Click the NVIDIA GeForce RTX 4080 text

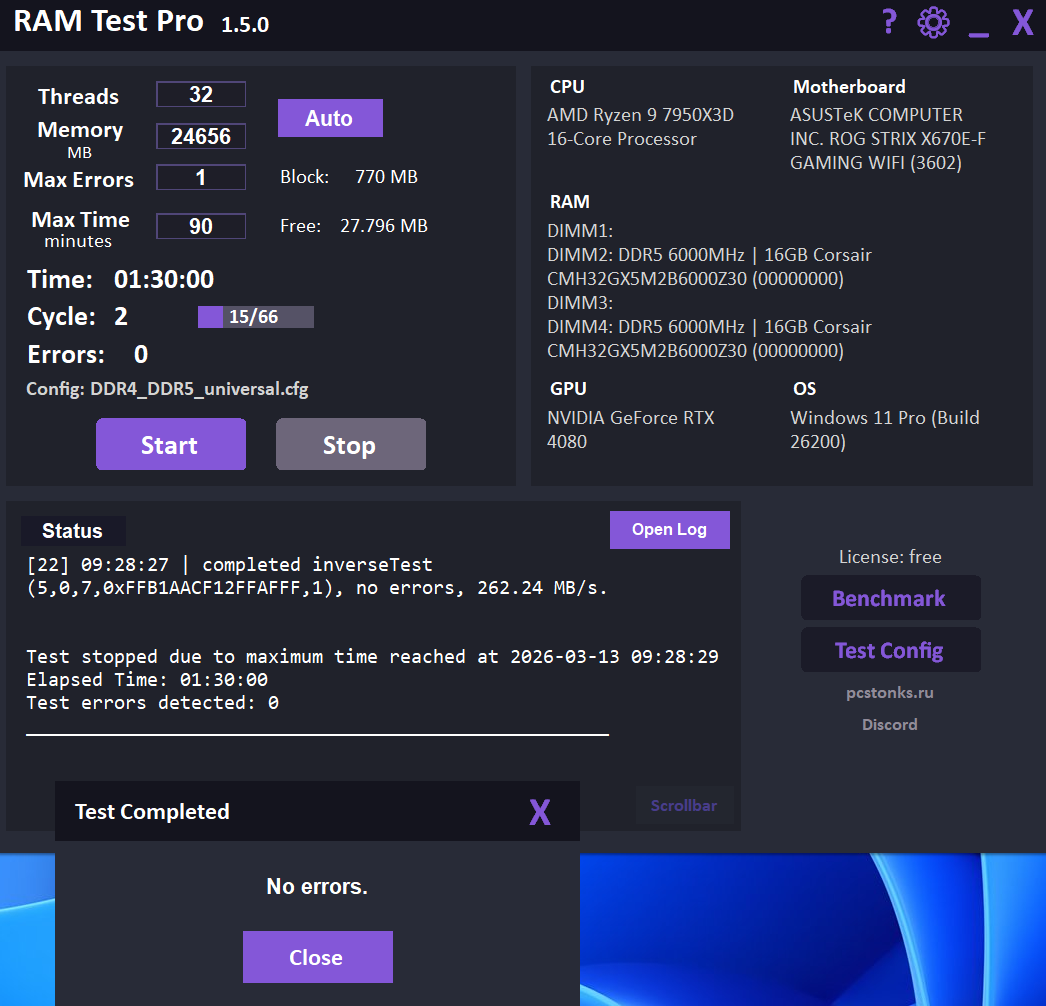(630, 430)
